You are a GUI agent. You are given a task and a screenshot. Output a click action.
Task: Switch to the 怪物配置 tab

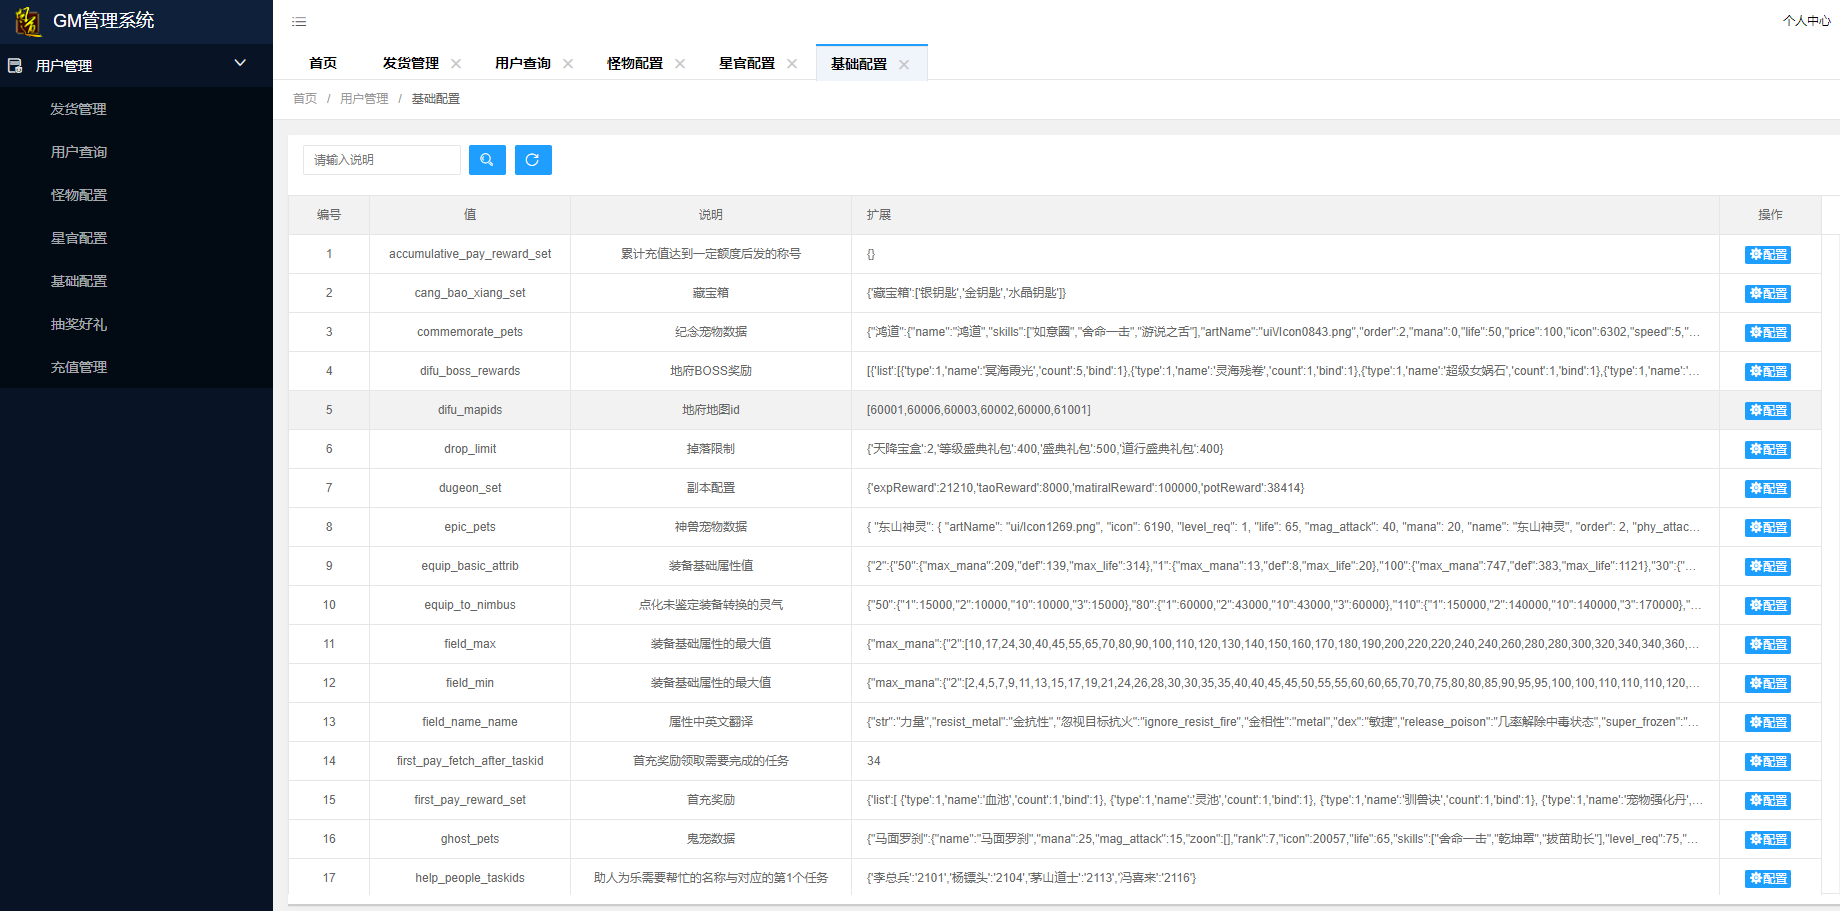click(635, 63)
